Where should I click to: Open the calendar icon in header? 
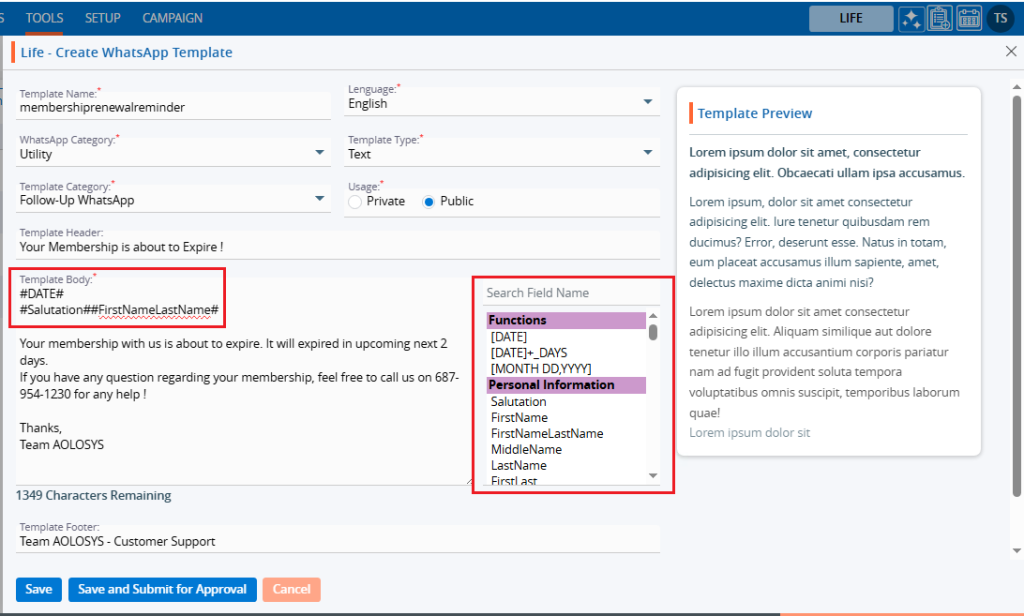969,18
